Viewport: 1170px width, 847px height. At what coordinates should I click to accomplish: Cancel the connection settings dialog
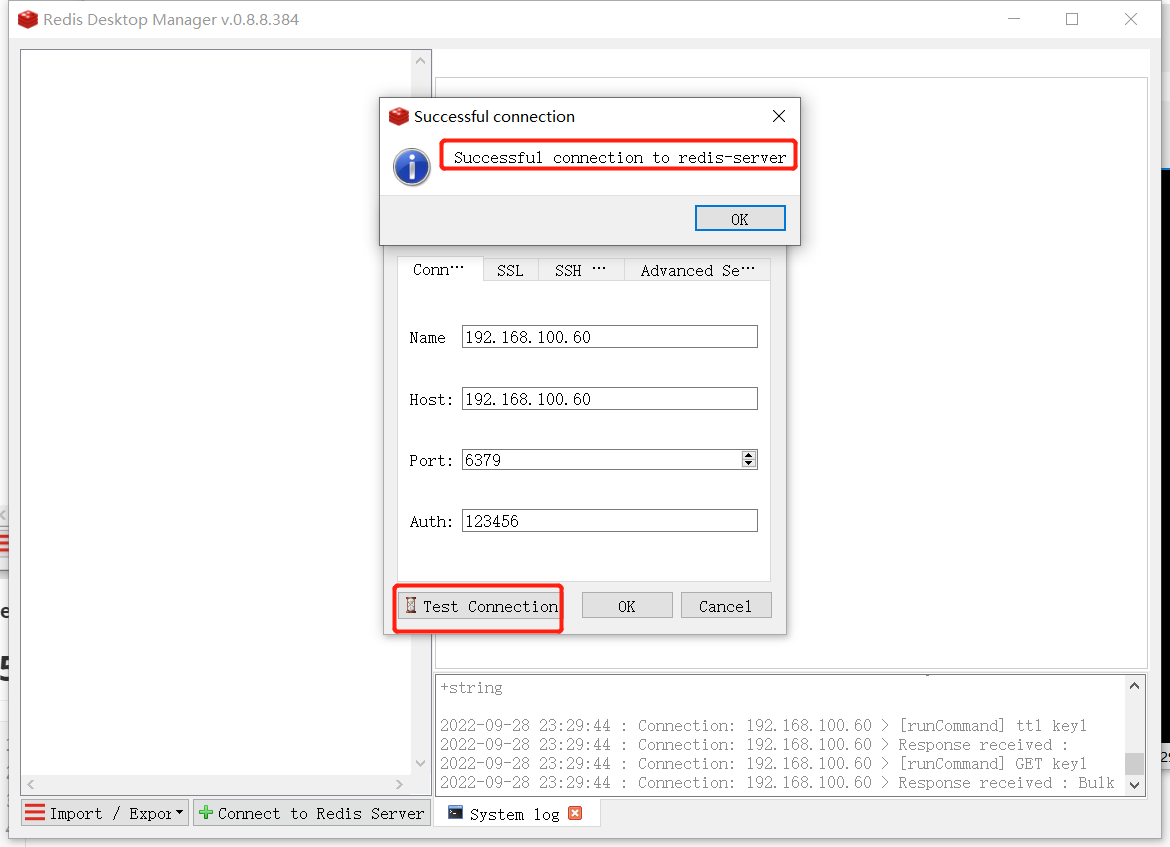pyautogui.click(x=725, y=606)
